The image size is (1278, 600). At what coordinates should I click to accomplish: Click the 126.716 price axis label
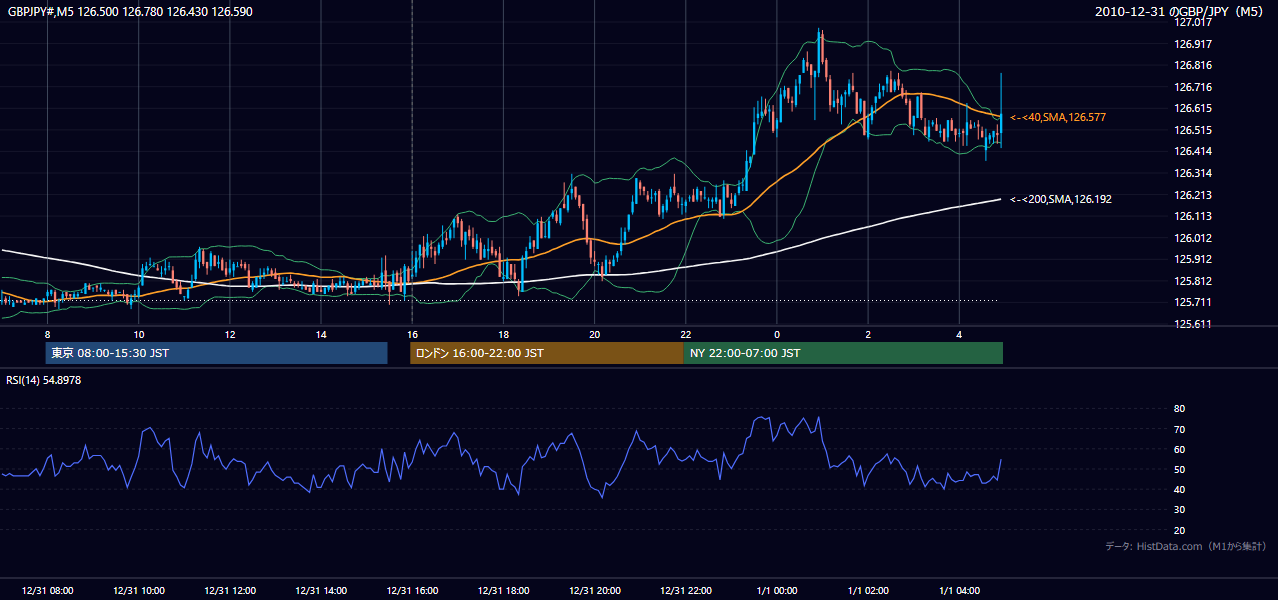pos(1193,87)
